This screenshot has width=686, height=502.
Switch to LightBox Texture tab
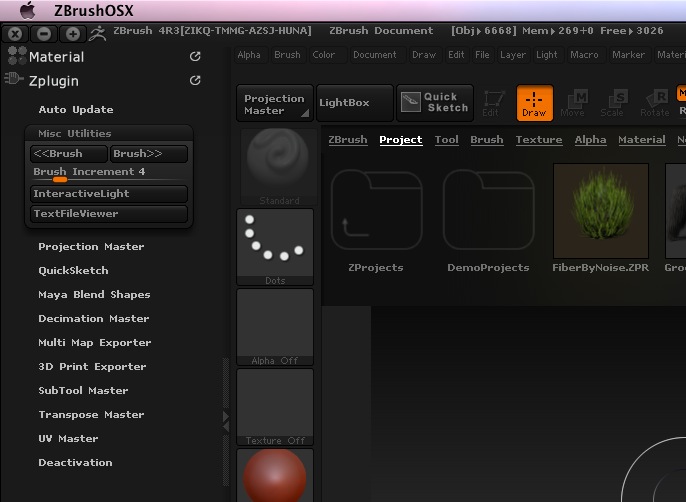pyautogui.click(x=539, y=140)
